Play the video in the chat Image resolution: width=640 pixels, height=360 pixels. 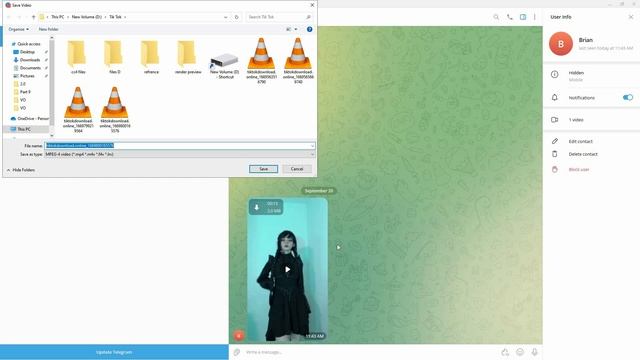287,269
